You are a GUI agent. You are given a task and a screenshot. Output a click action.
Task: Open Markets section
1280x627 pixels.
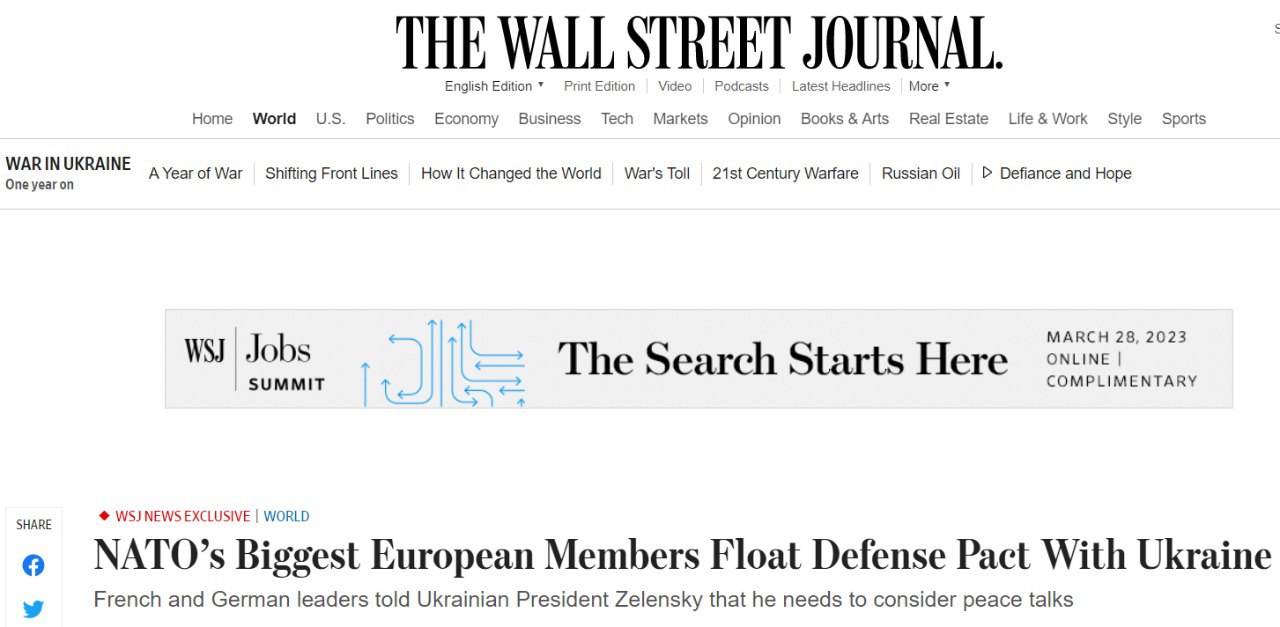coord(680,118)
